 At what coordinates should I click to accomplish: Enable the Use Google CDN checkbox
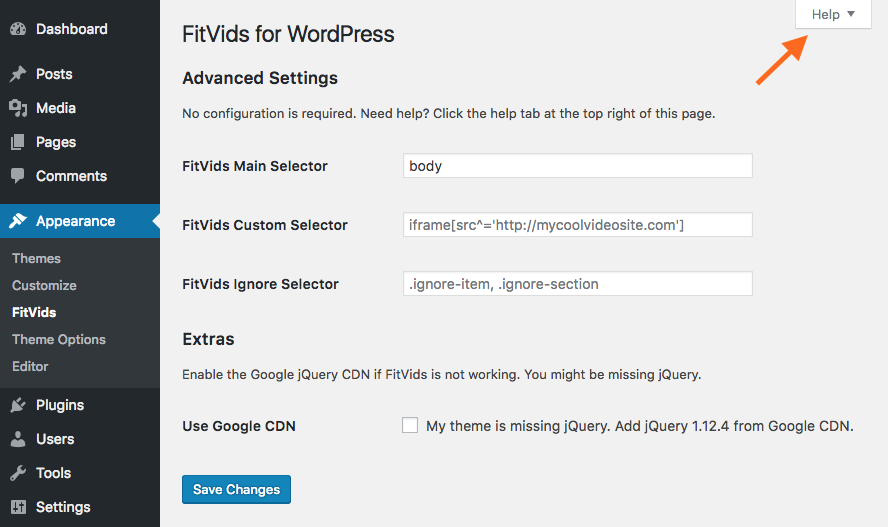pyautogui.click(x=410, y=425)
